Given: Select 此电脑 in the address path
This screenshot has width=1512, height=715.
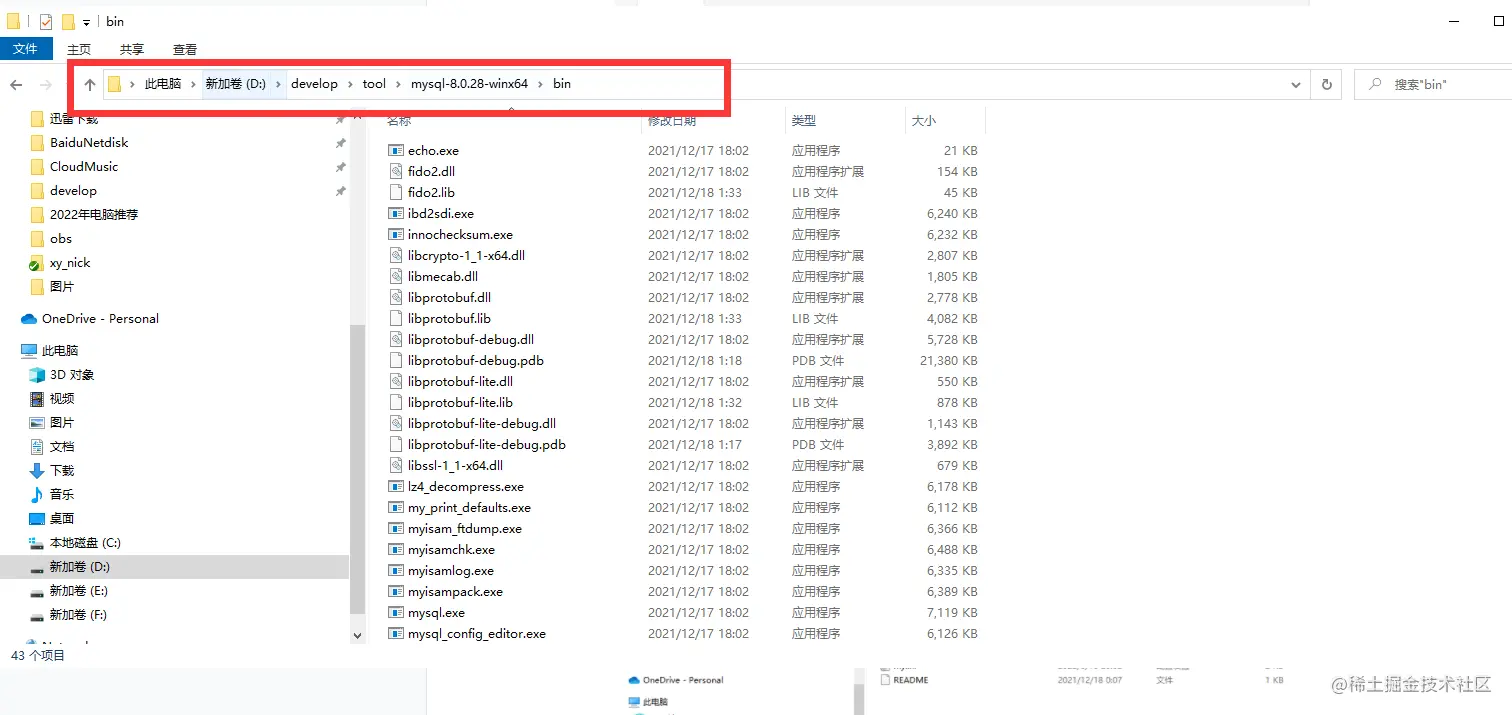Looking at the screenshot, I should coord(163,84).
